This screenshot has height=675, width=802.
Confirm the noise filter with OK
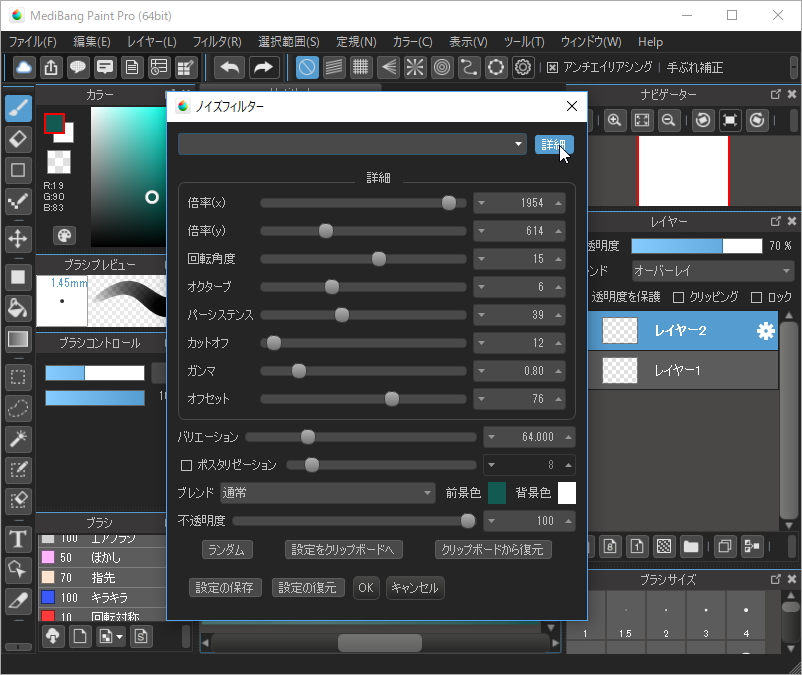click(x=366, y=588)
